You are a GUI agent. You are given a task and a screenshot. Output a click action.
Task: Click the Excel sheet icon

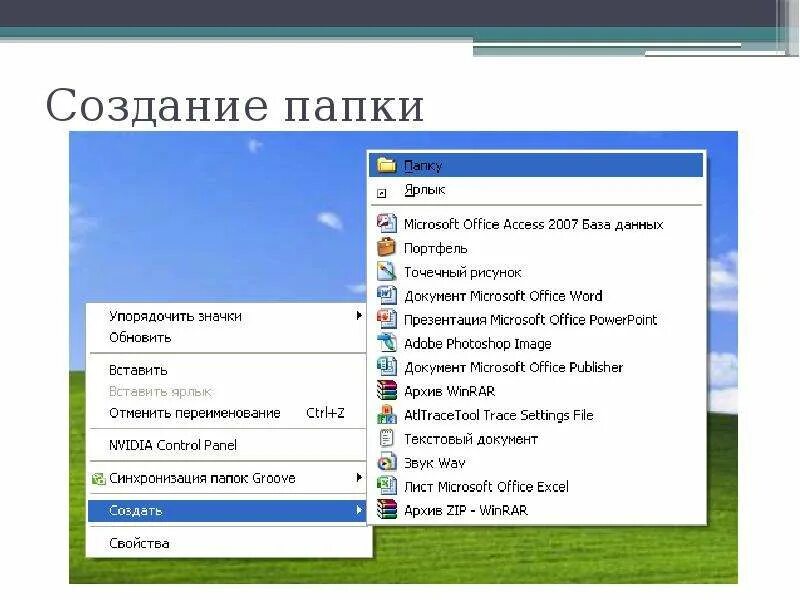tap(386, 486)
